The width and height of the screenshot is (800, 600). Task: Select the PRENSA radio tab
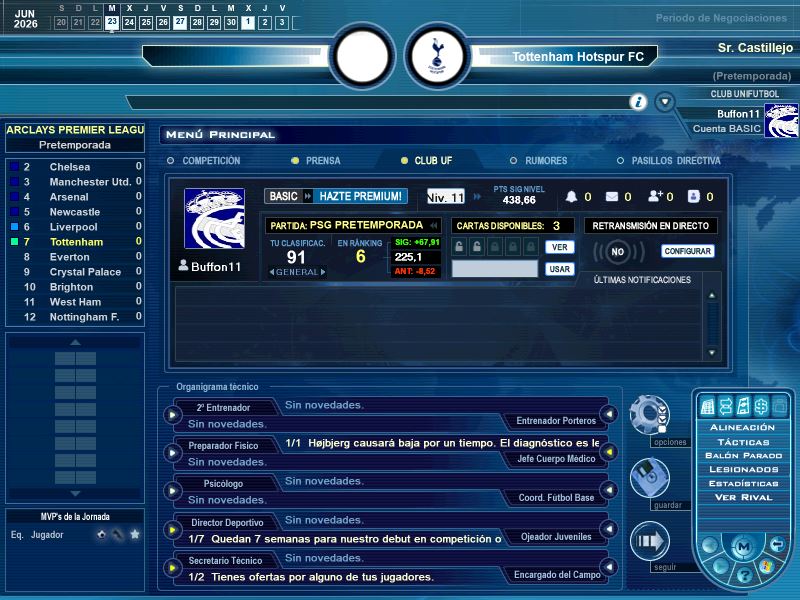pos(315,161)
